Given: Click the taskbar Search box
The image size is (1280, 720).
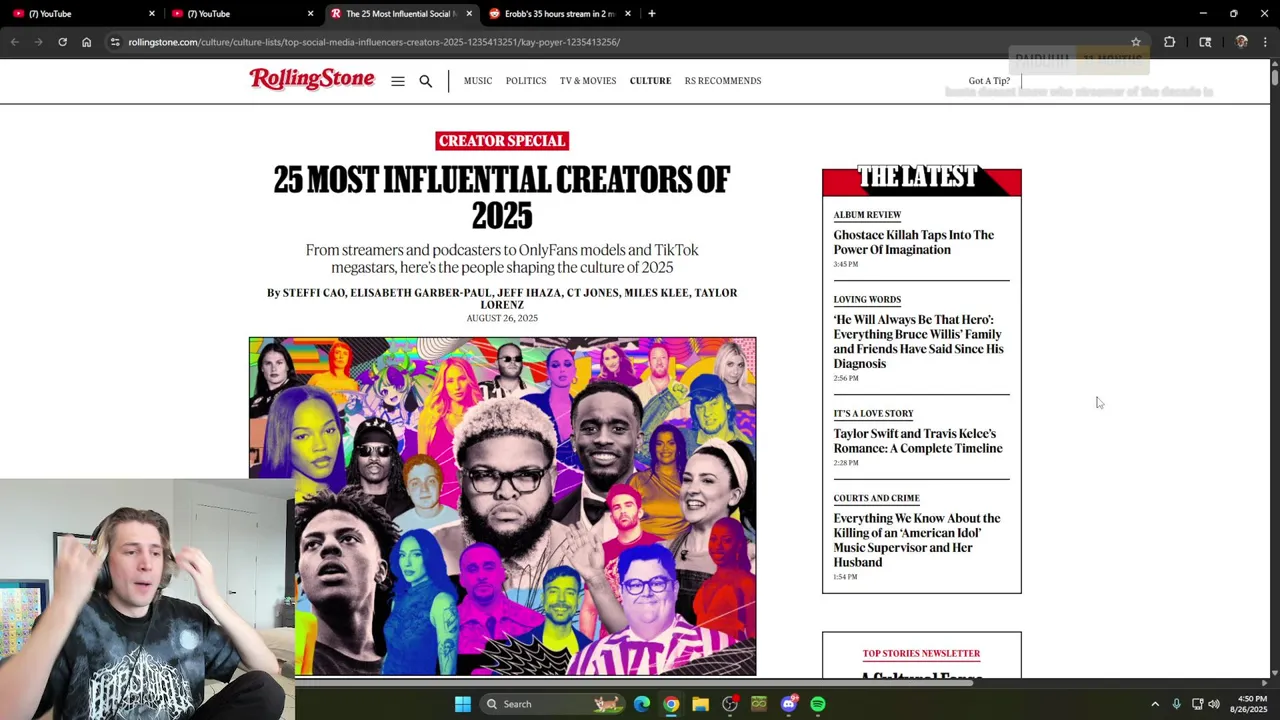Looking at the screenshot, I should coord(553,704).
